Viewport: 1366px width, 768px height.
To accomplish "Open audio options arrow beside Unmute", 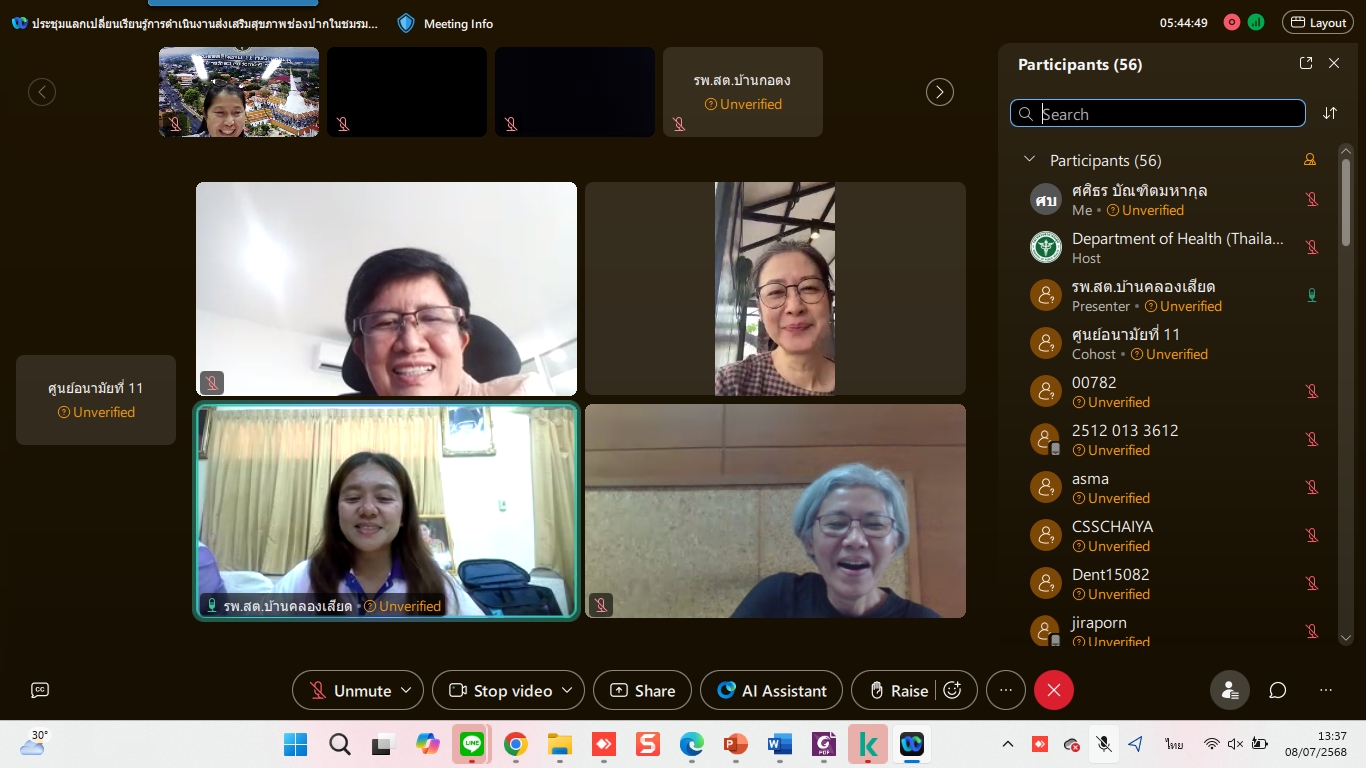I will tap(406, 690).
